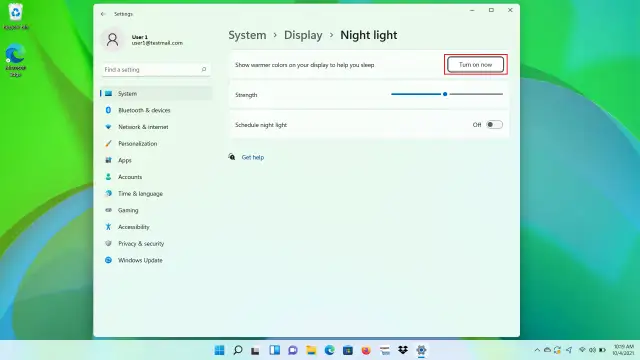Viewport: 640px width, 360px height.
Task: Open Accounts settings category
Action: point(156,177)
